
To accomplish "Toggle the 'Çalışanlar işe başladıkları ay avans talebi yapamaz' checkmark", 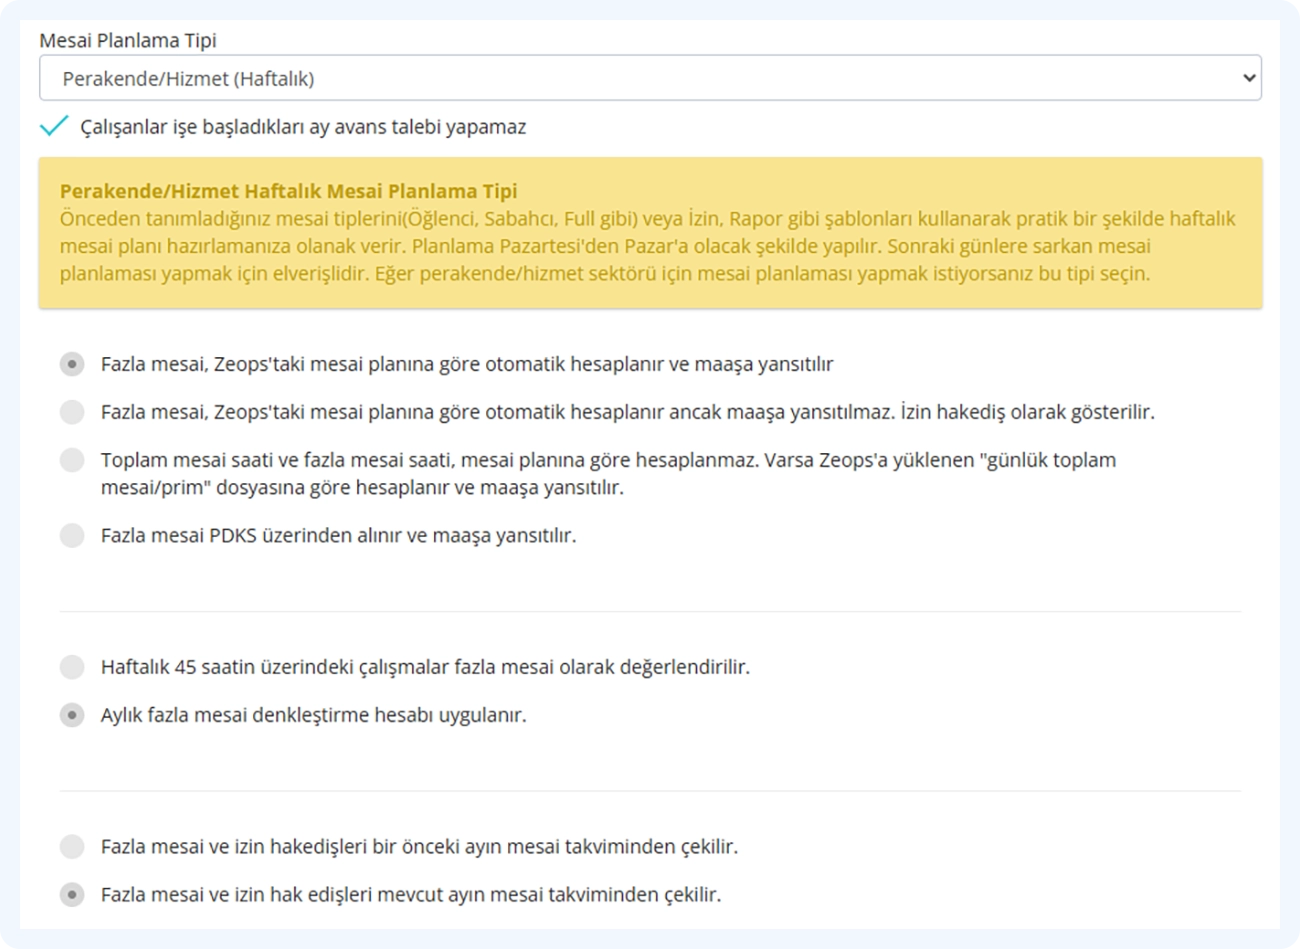I will point(54,126).
